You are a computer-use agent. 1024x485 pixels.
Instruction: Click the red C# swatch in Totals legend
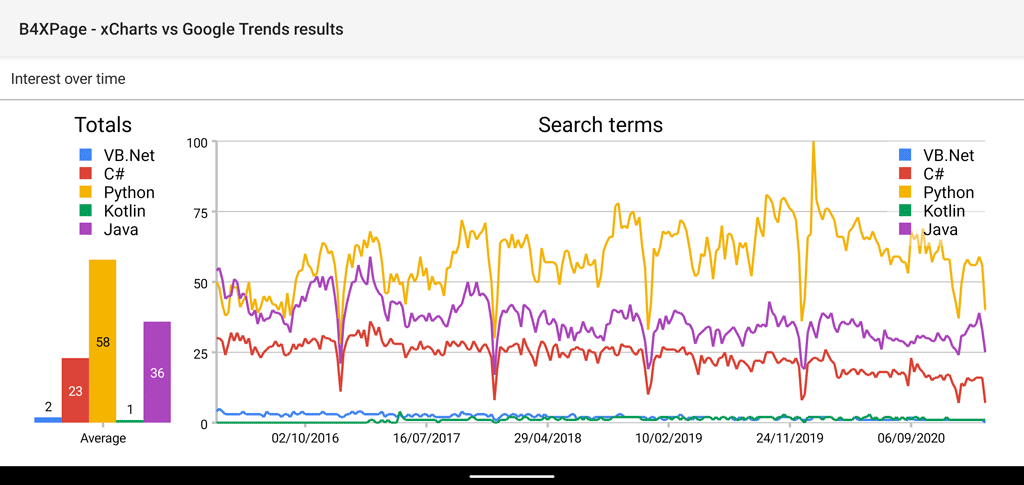86,174
